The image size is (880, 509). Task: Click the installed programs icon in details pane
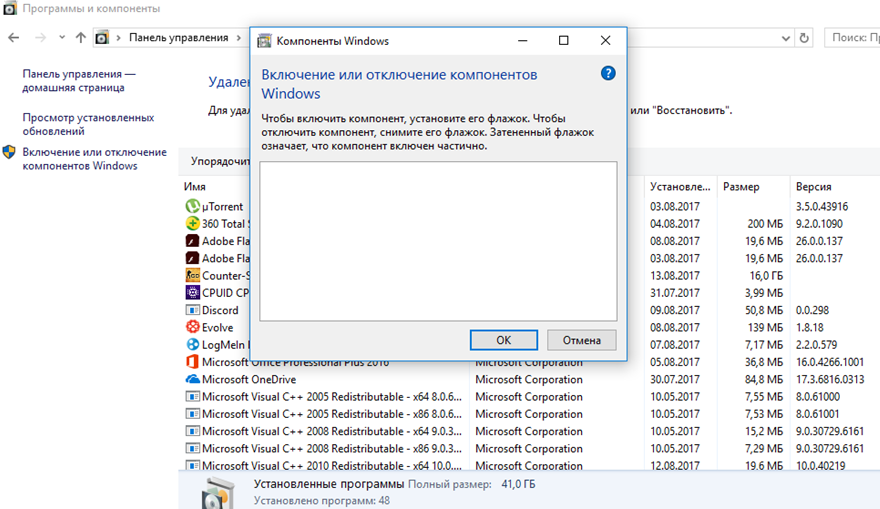(x=217, y=494)
